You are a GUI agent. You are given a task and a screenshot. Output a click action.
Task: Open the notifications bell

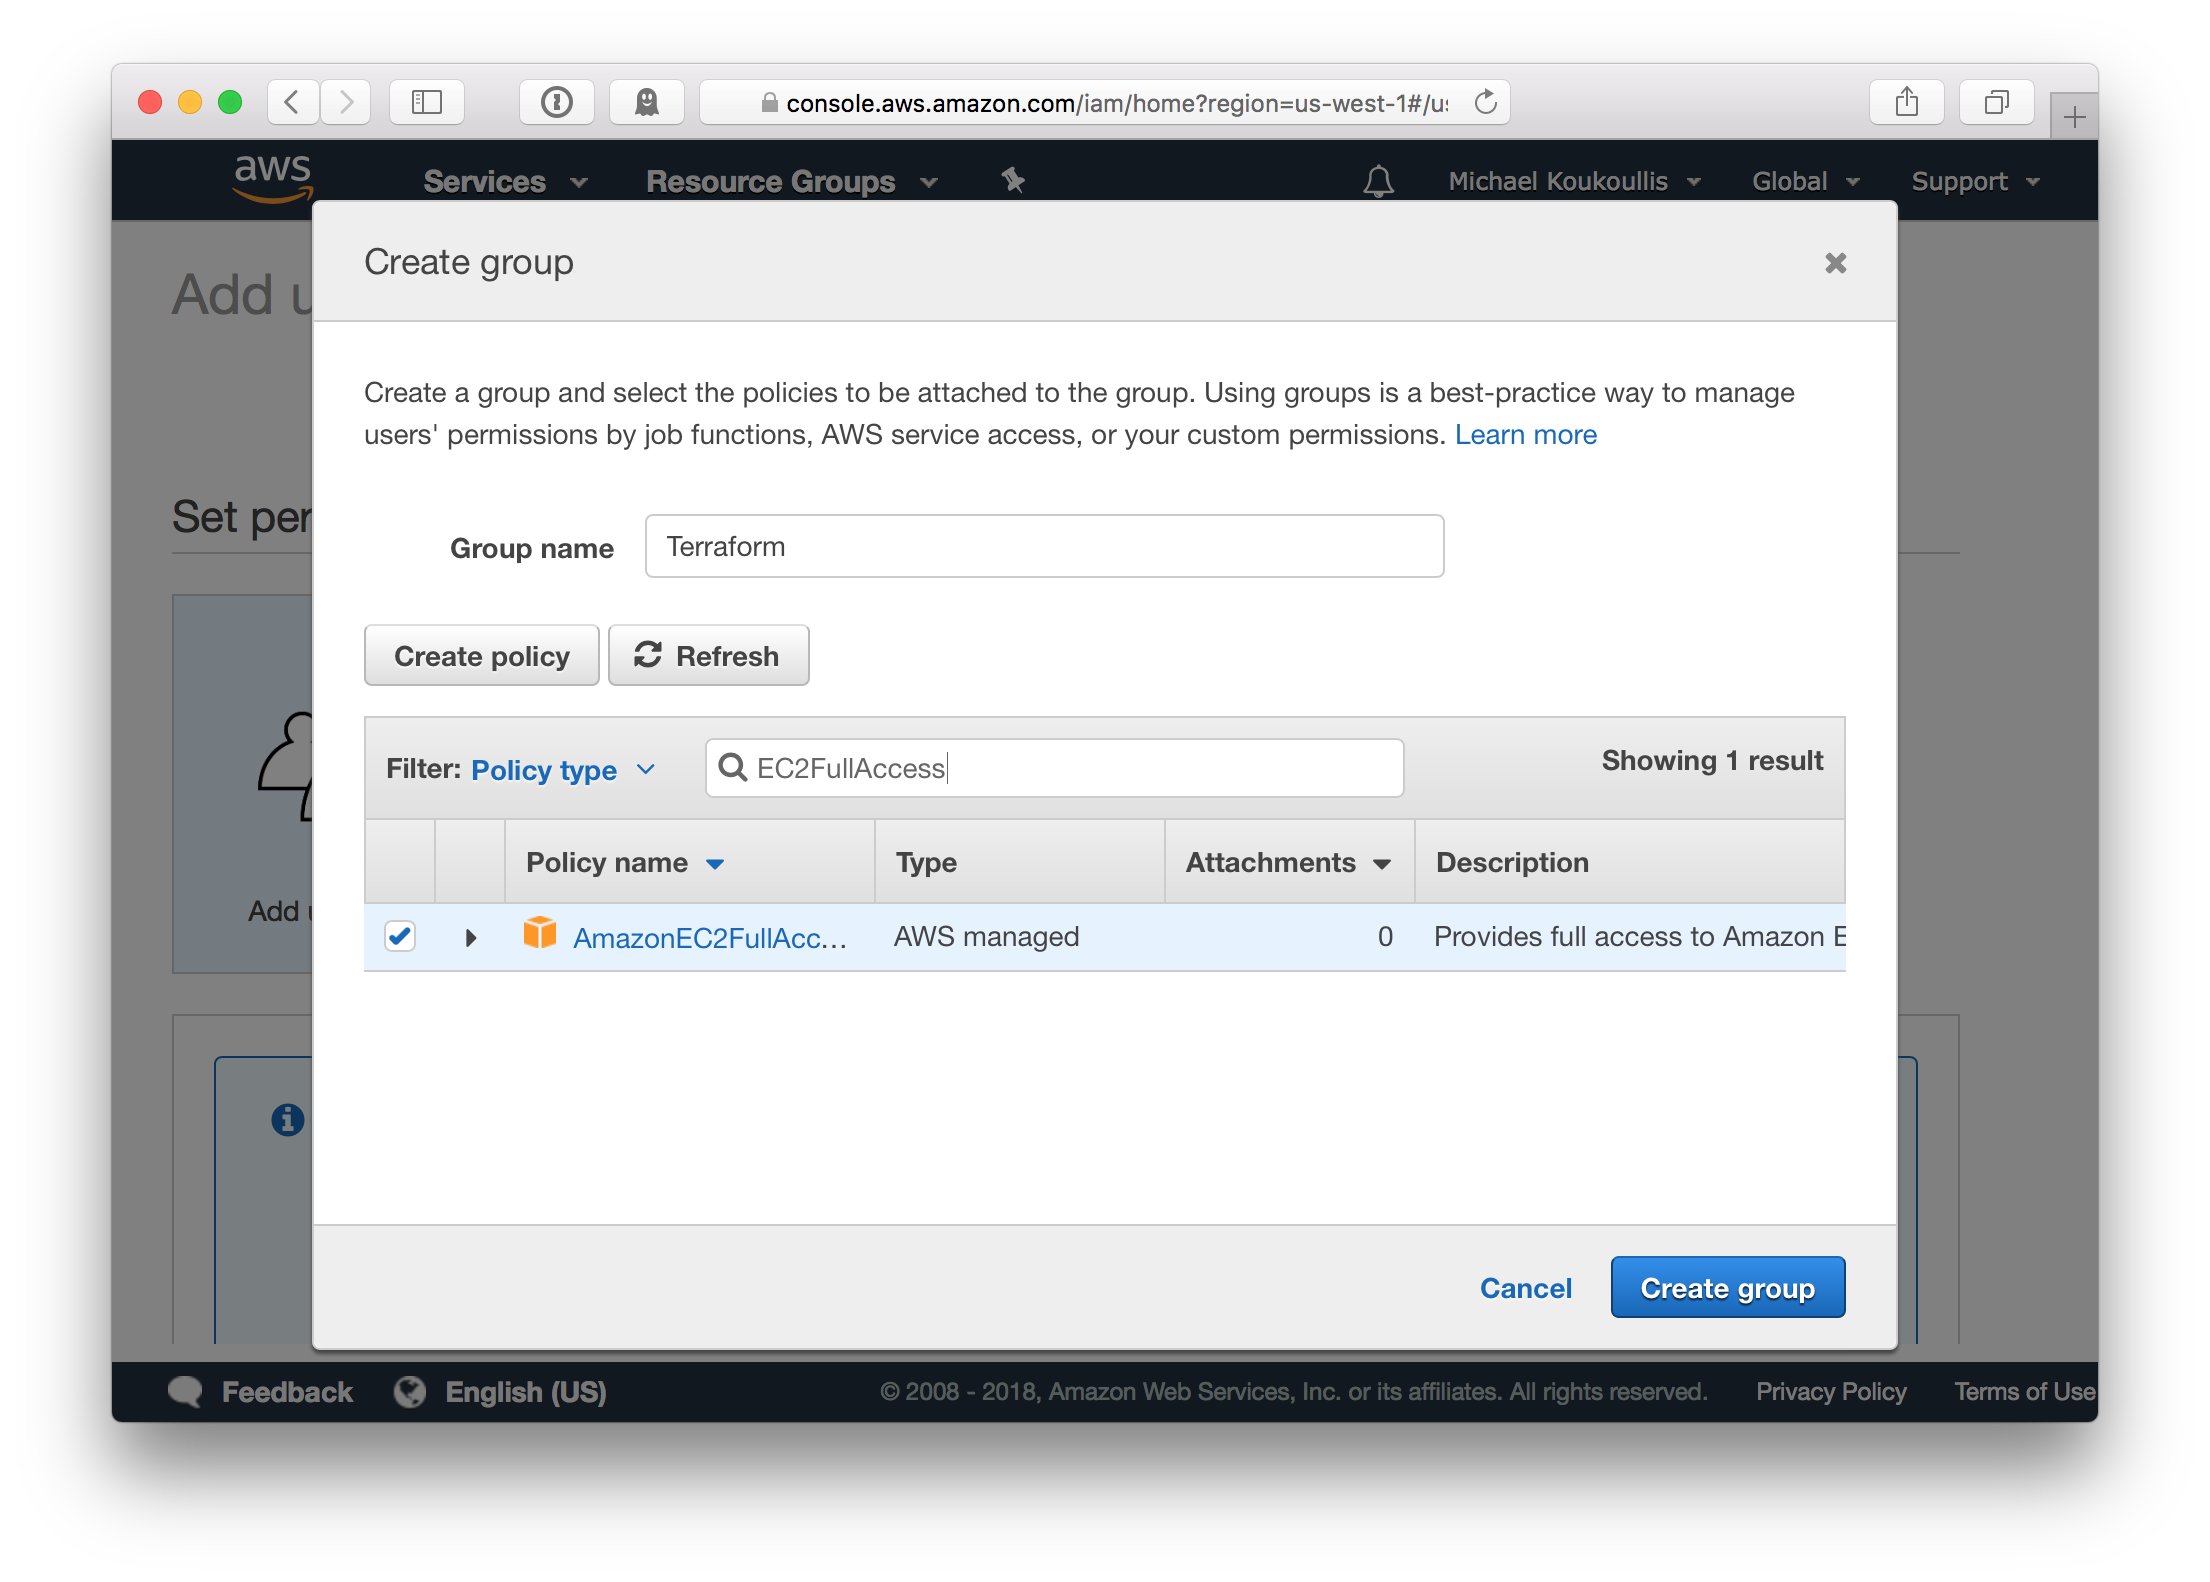pyautogui.click(x=1378, y=181)
